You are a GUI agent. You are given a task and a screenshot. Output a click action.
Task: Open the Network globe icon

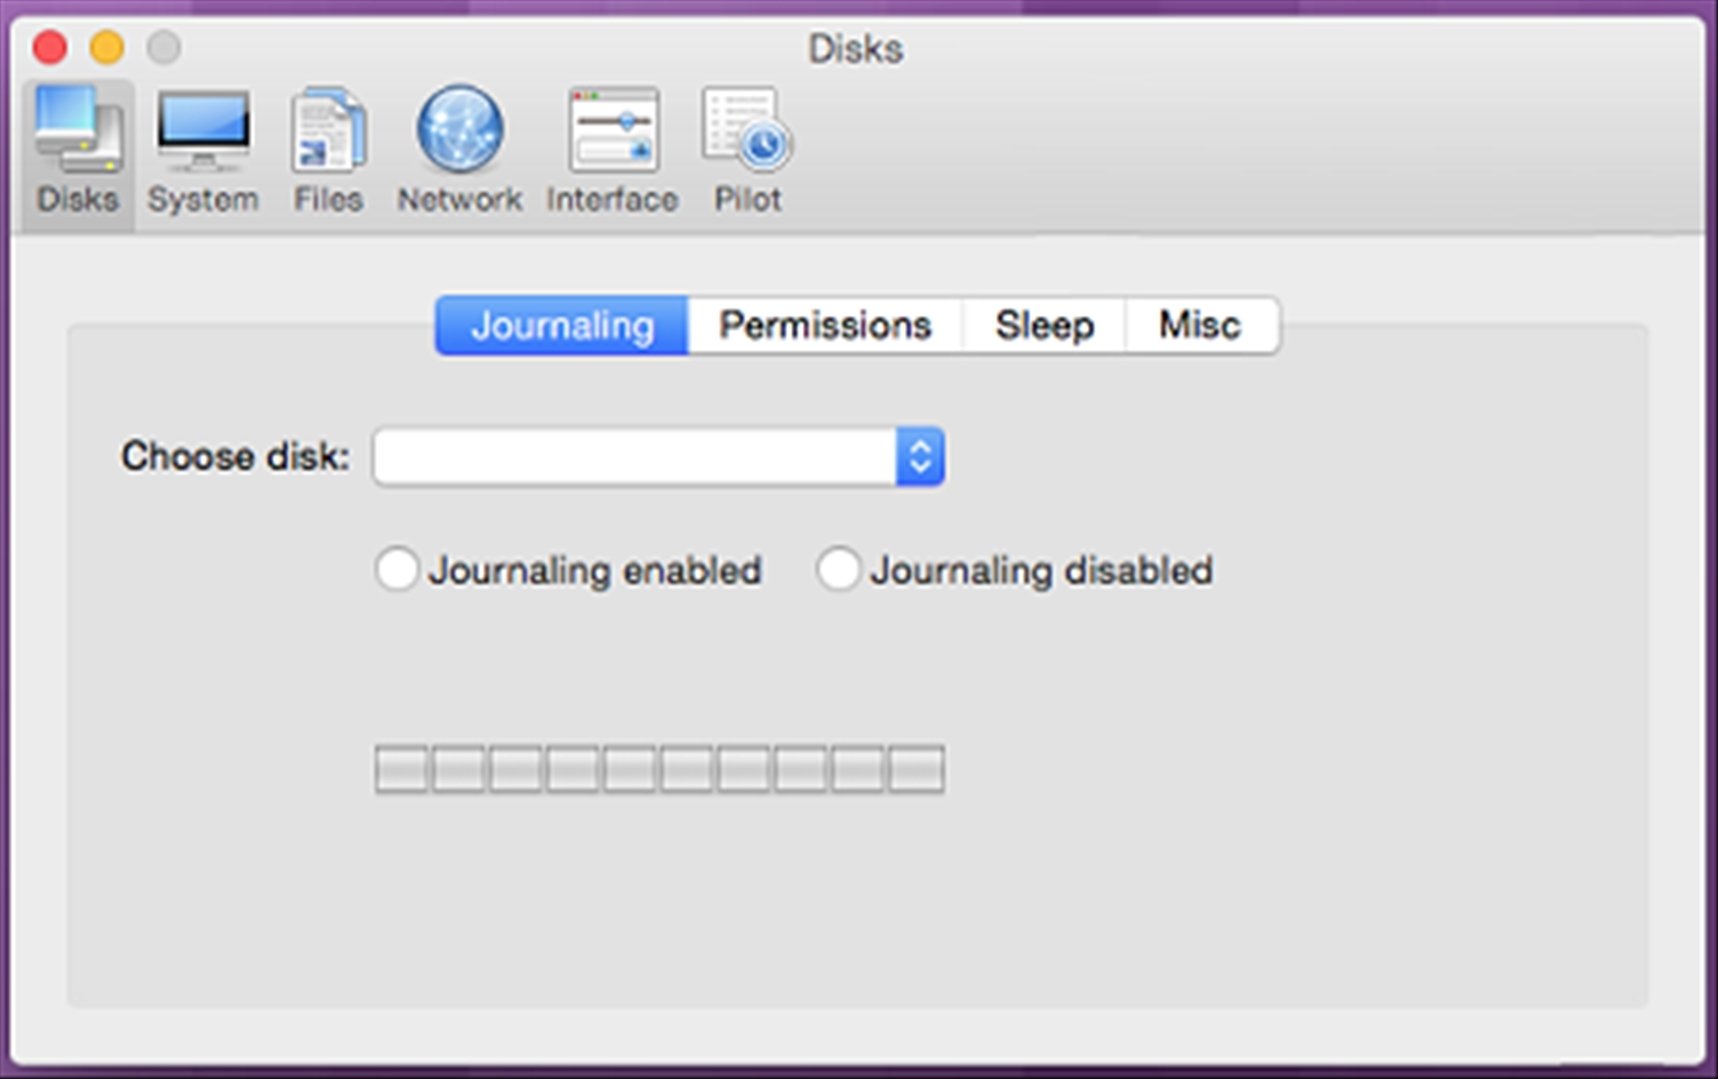click(460, 129)
